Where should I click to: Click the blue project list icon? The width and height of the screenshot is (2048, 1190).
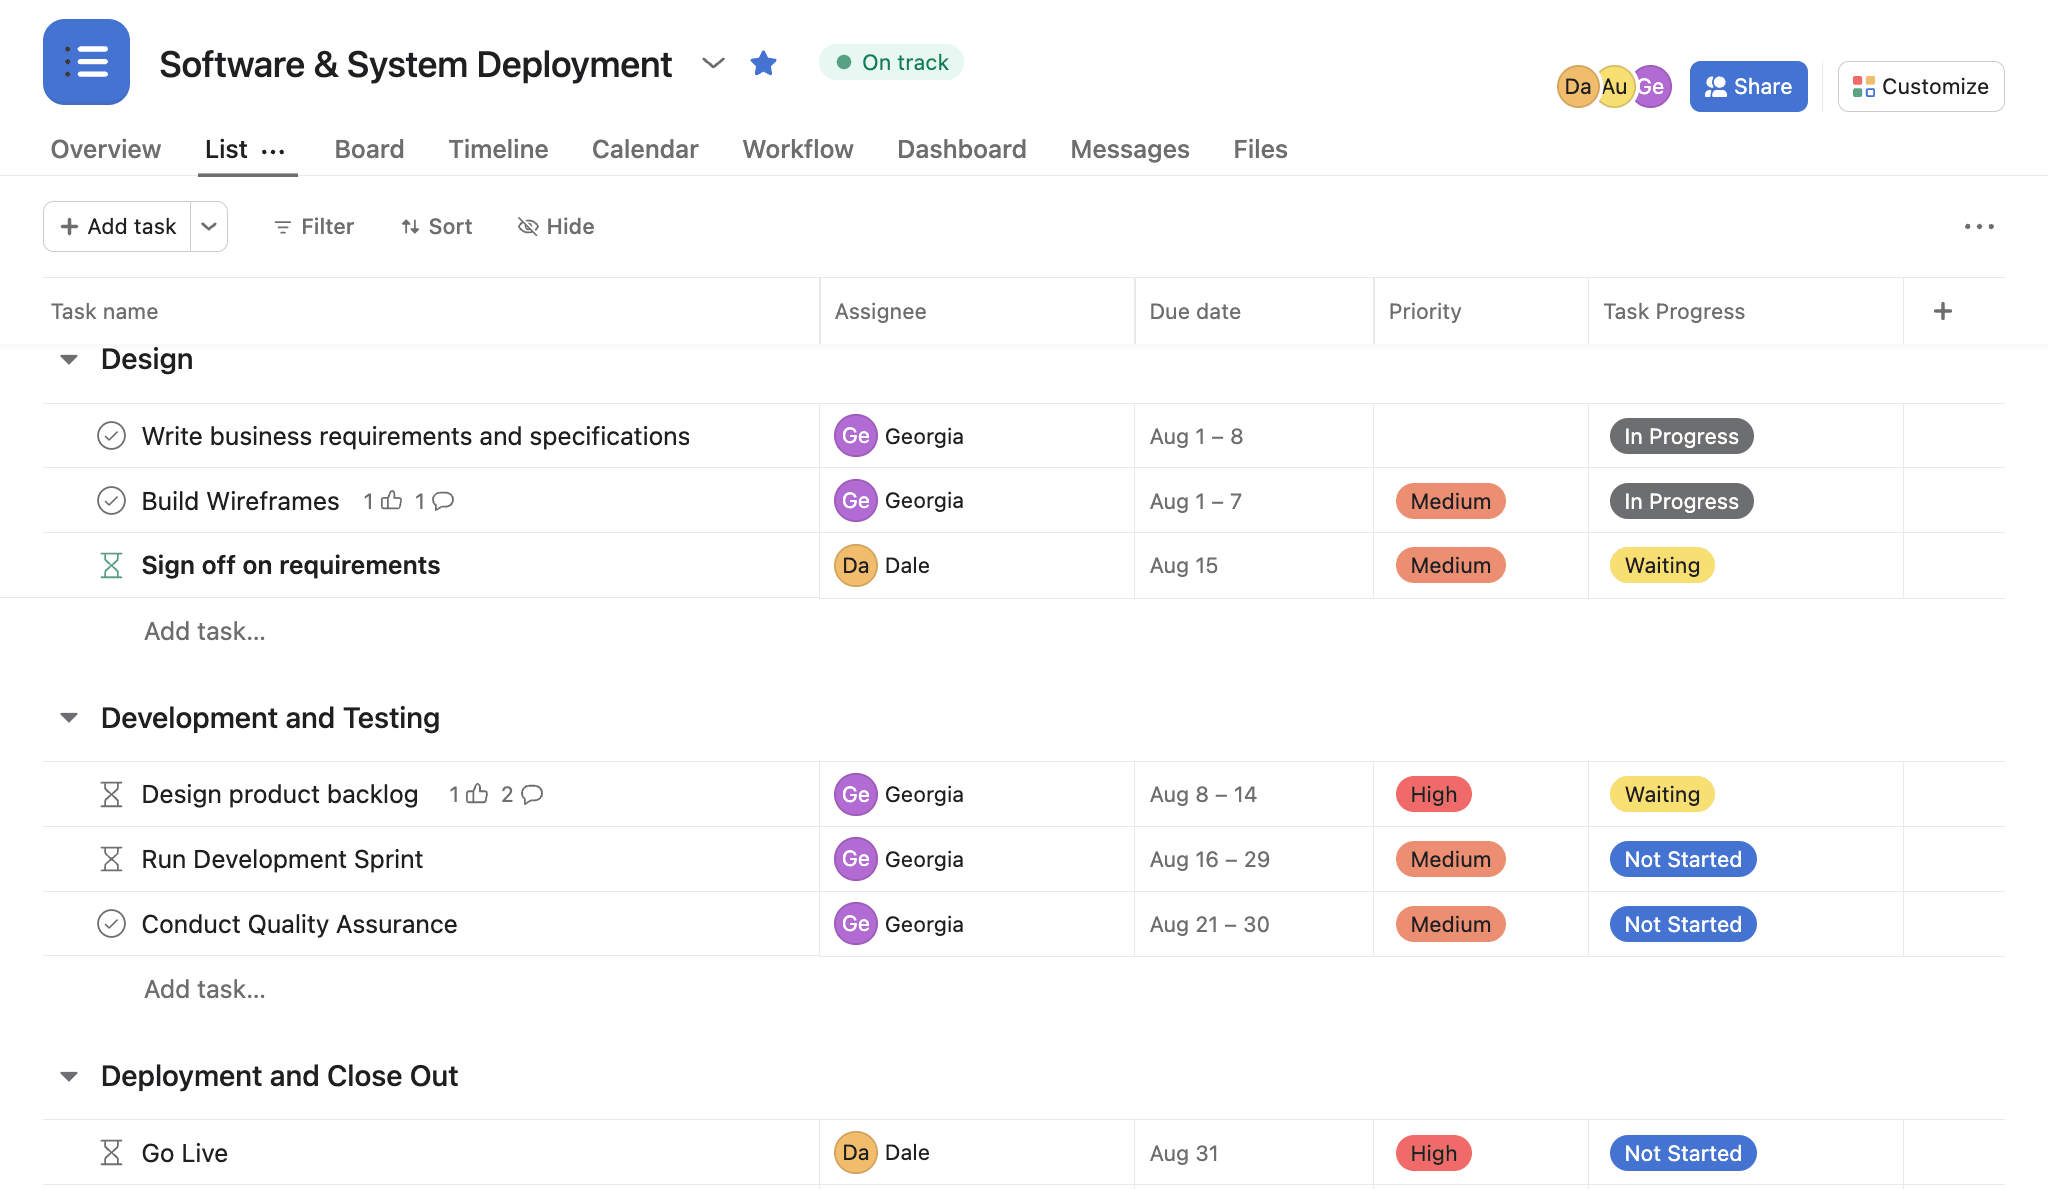click(86, 62)
